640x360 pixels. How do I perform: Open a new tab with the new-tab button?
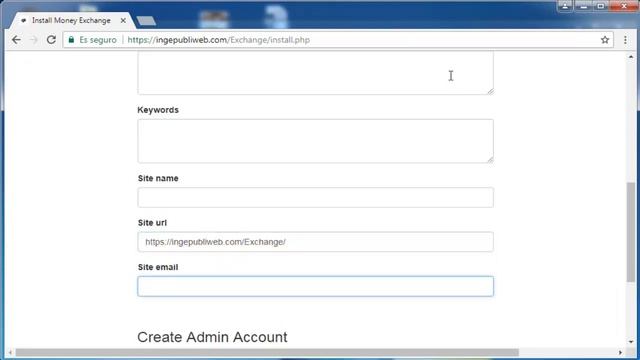click(x=146, y=20)
